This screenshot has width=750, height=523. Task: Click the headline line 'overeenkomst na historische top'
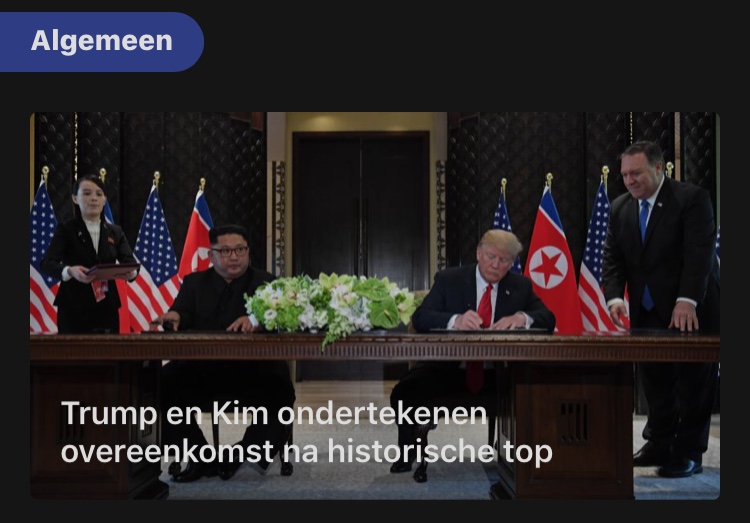(x=307, y=451)
